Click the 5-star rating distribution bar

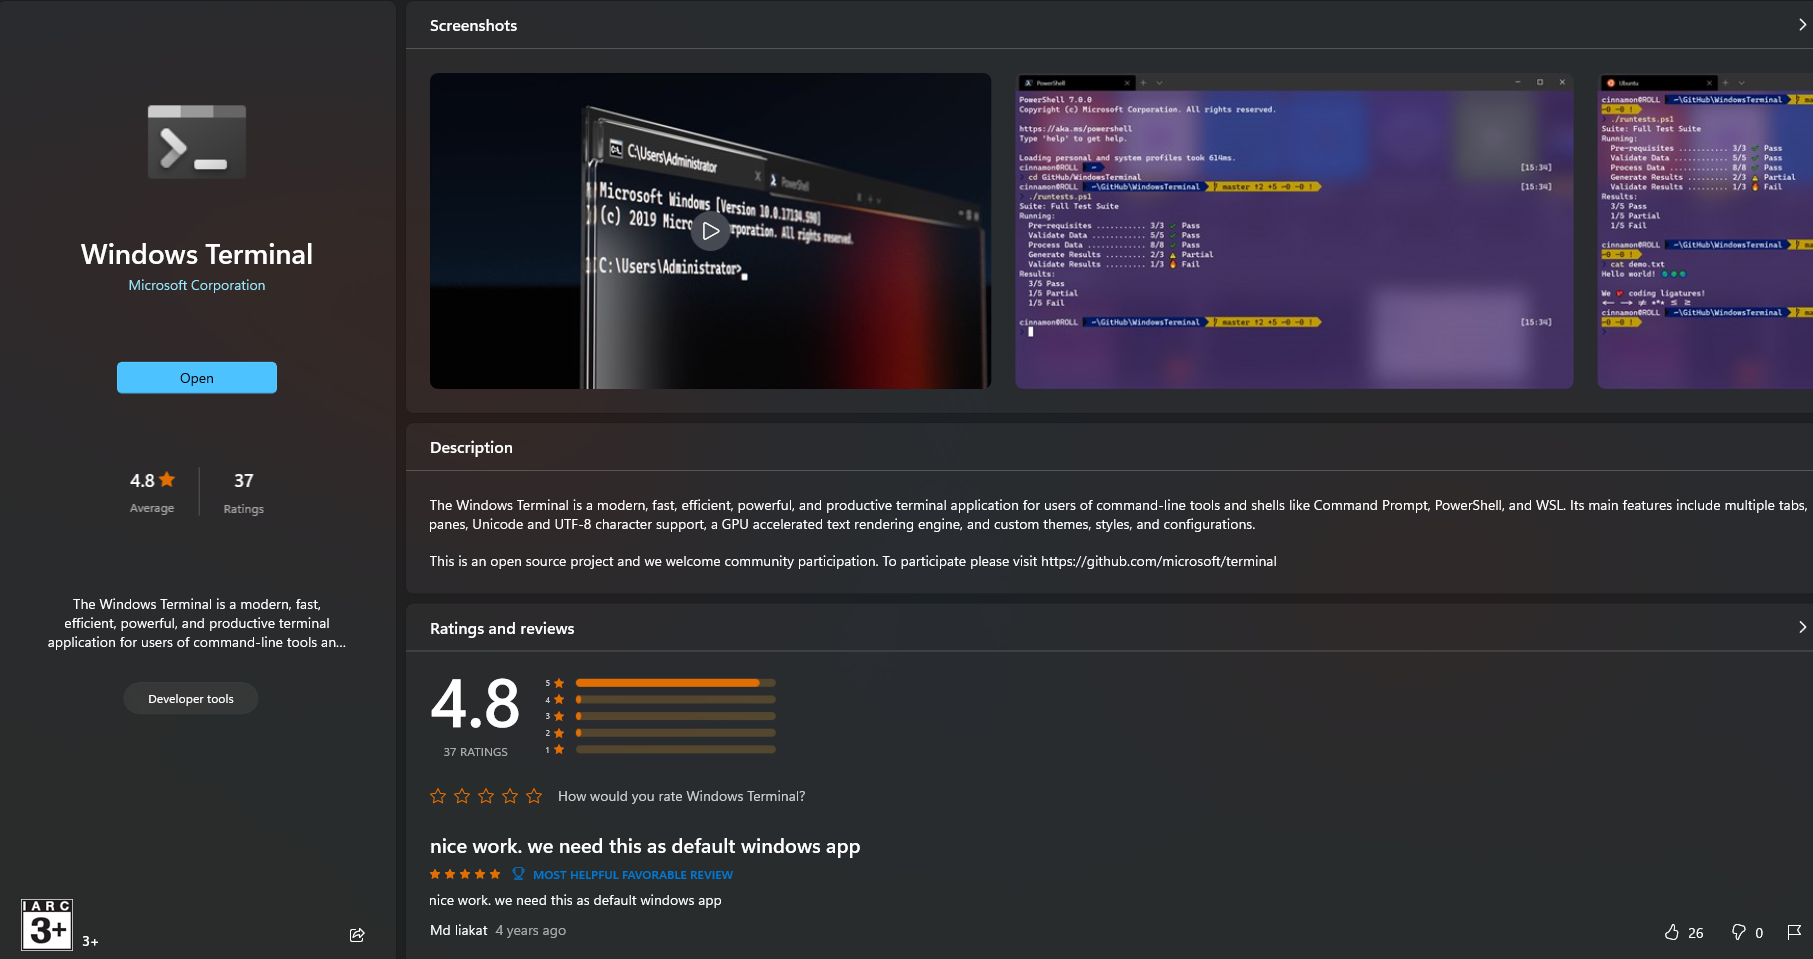point(676,683)
